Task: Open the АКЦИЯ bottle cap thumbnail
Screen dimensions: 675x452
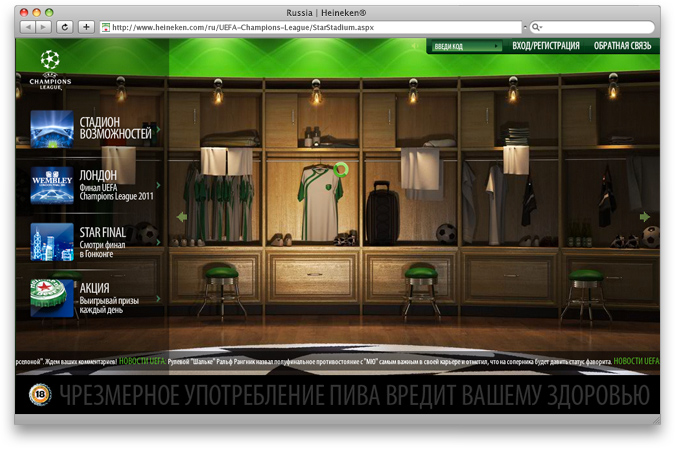Action: tap(52, 298)
